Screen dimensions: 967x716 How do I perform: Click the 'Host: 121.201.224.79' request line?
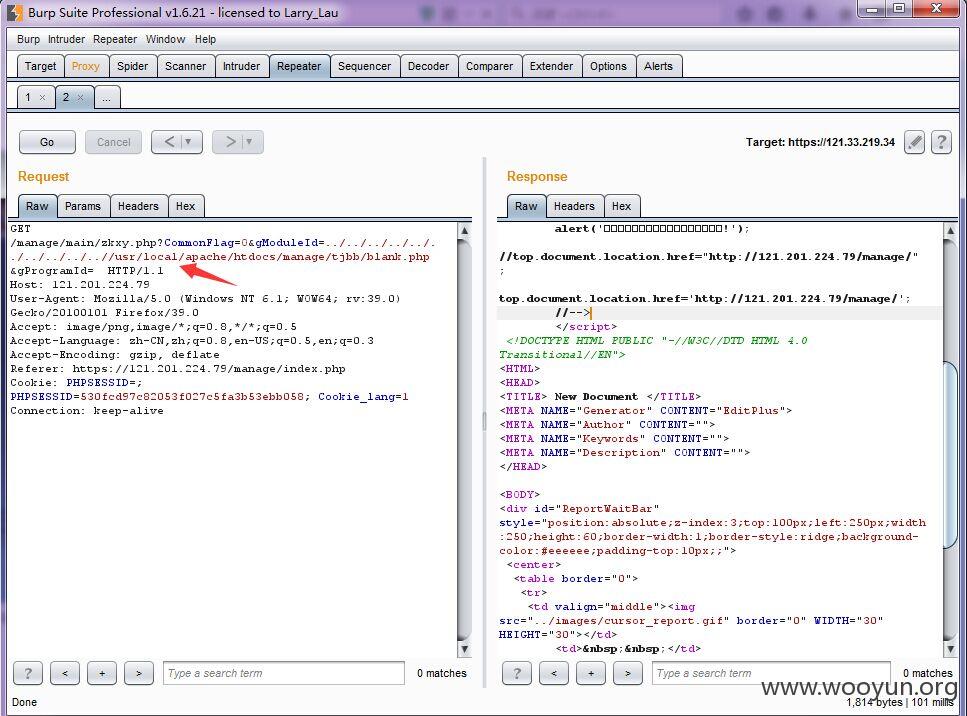coord(80,285)
